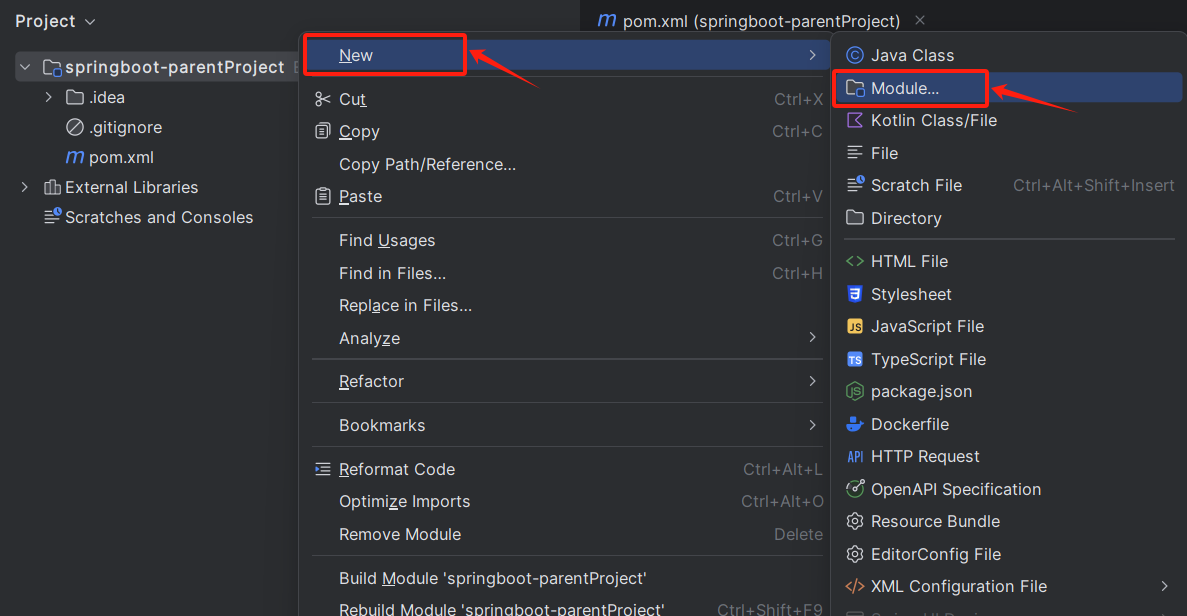Click the JavaScript File icon
Viewport: 1187px width, 616px height.
[855, 327]
